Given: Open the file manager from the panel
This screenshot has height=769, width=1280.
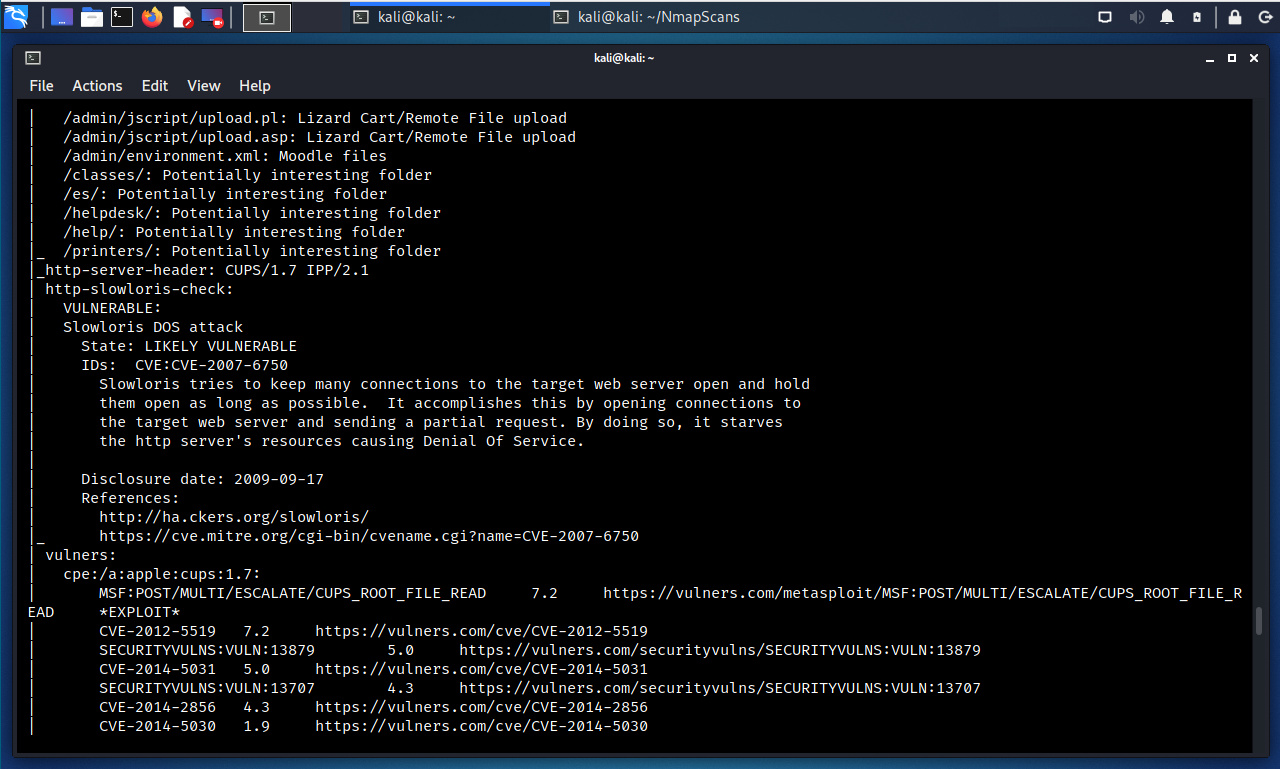Looking at the screenshot, I should pos(92,17).
